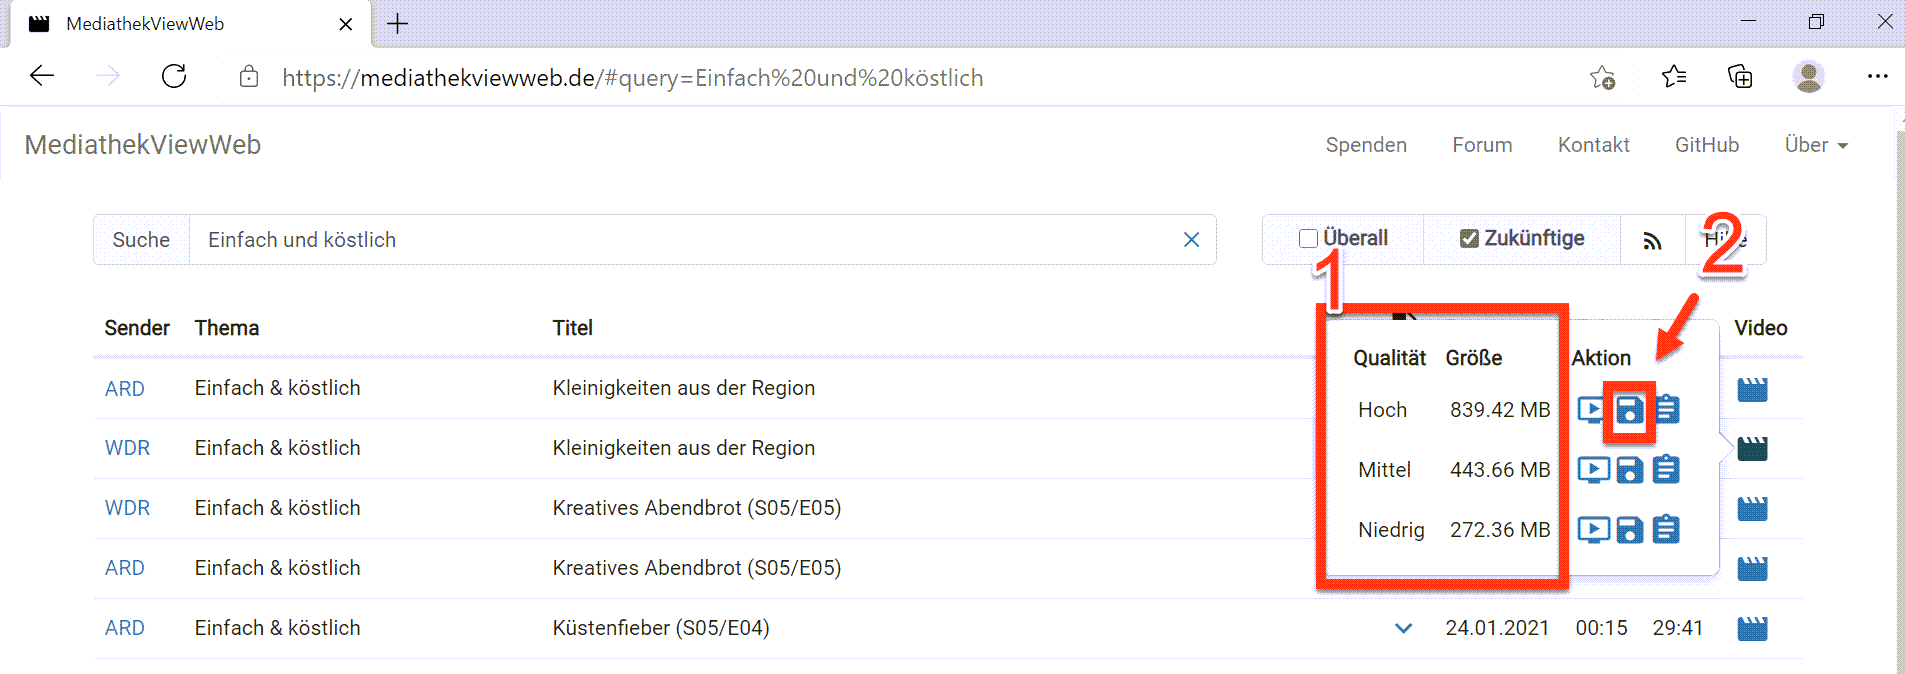Select the date 24.01.2021
Viewport: 1905px width, 674px height.
tap(1497, 628)
